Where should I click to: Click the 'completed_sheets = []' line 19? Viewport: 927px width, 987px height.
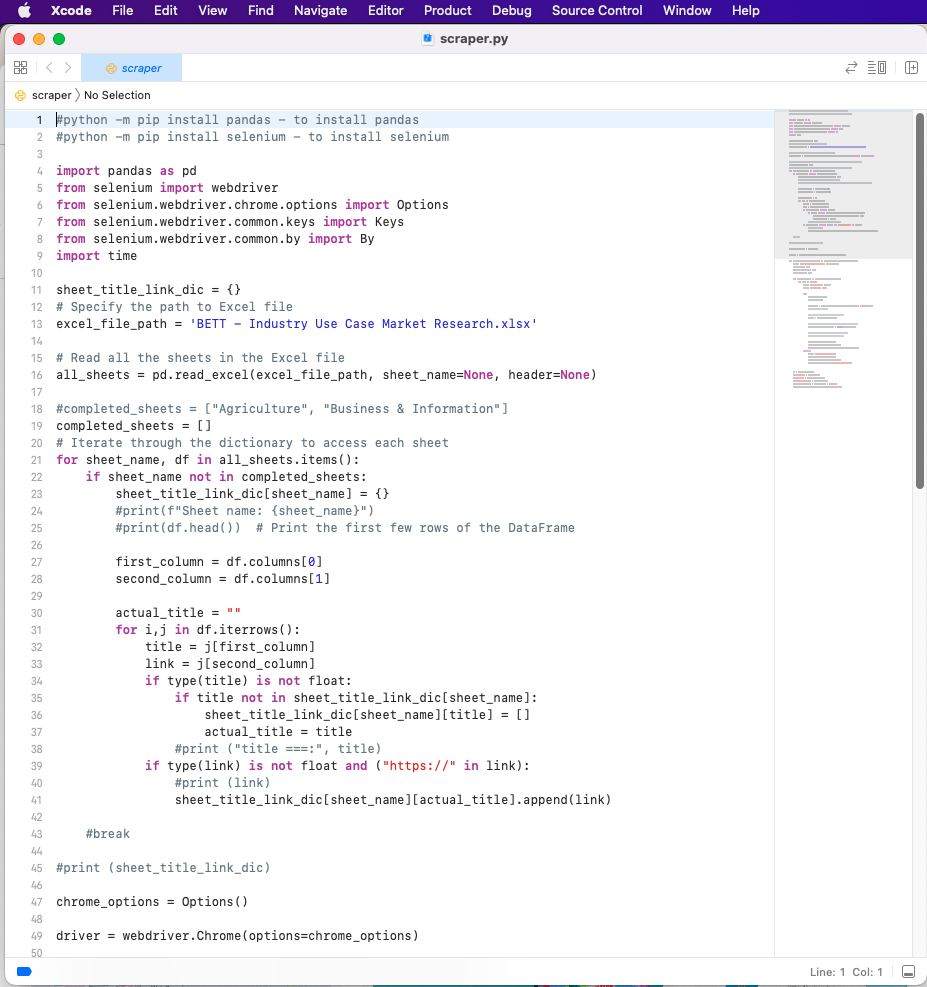134,426
